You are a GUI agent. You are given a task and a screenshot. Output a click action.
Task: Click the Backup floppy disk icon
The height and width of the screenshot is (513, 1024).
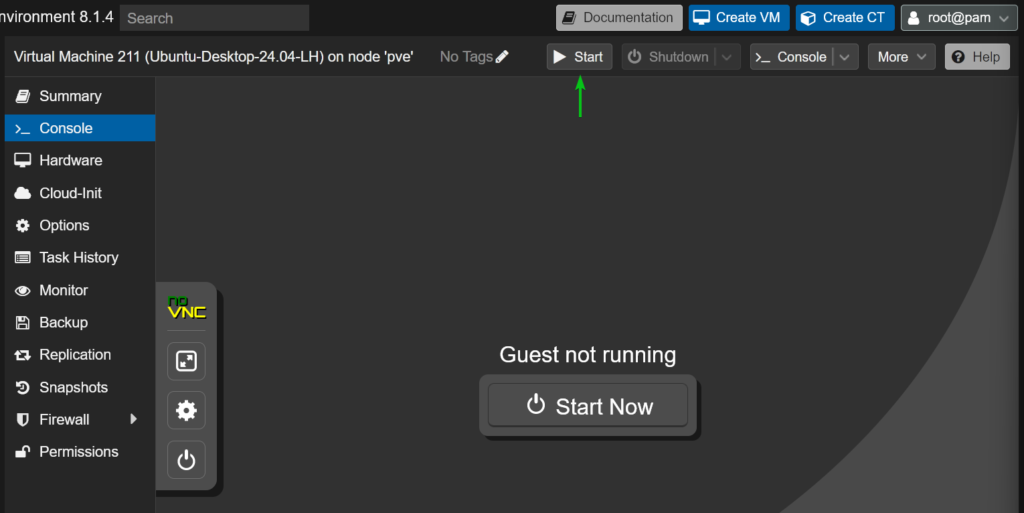[x=22, y=322]
